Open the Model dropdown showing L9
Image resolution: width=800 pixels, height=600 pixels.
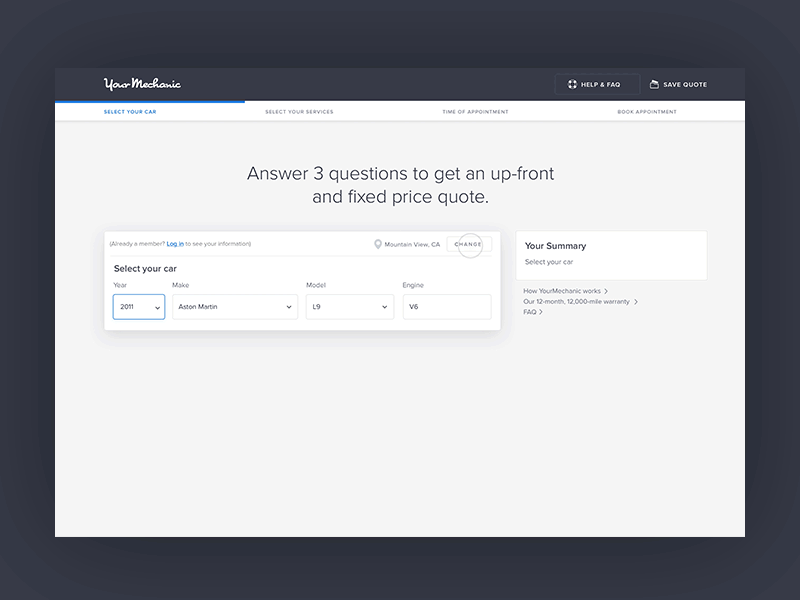tap(349, 307)
